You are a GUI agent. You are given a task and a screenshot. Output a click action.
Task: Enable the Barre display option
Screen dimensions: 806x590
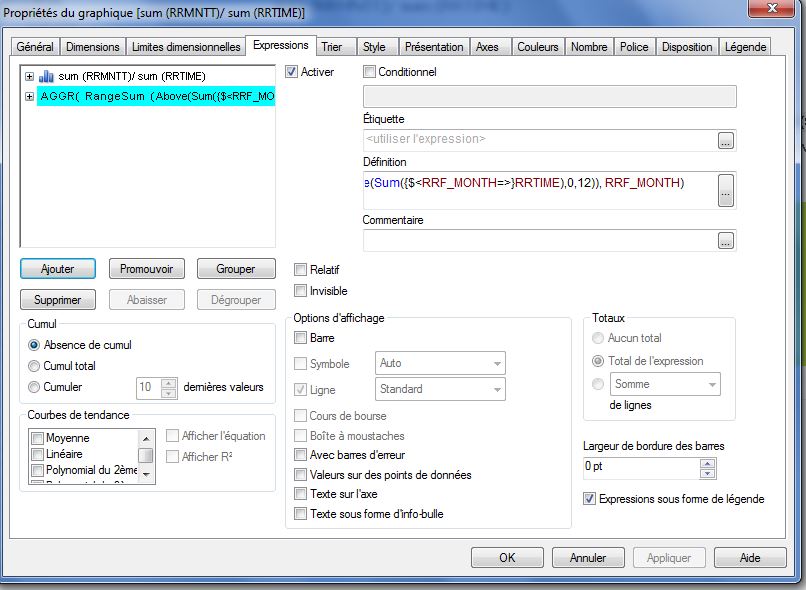(x=300, y=338)
